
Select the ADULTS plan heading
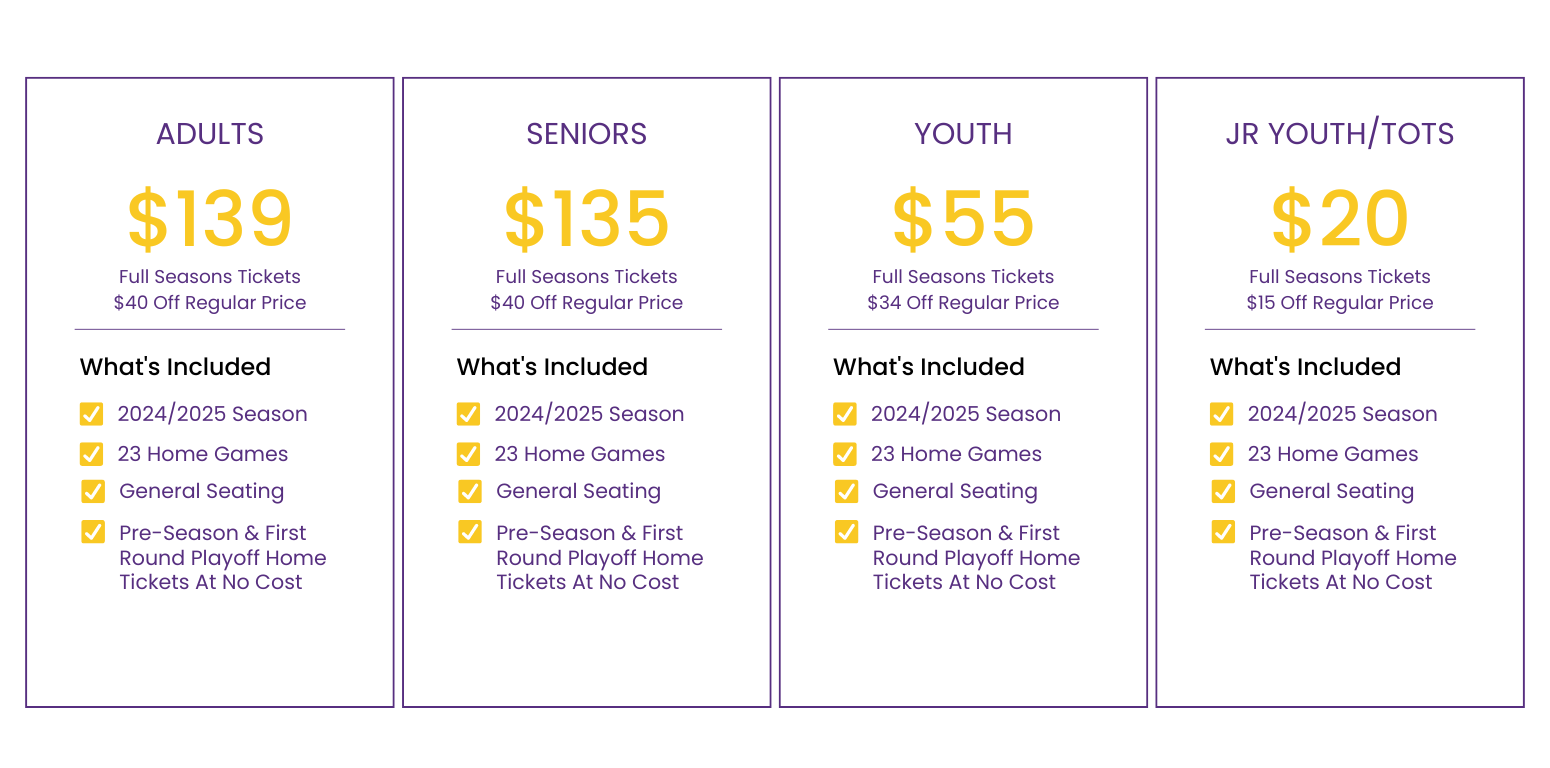pyautogui.click(x=210, y=134)
